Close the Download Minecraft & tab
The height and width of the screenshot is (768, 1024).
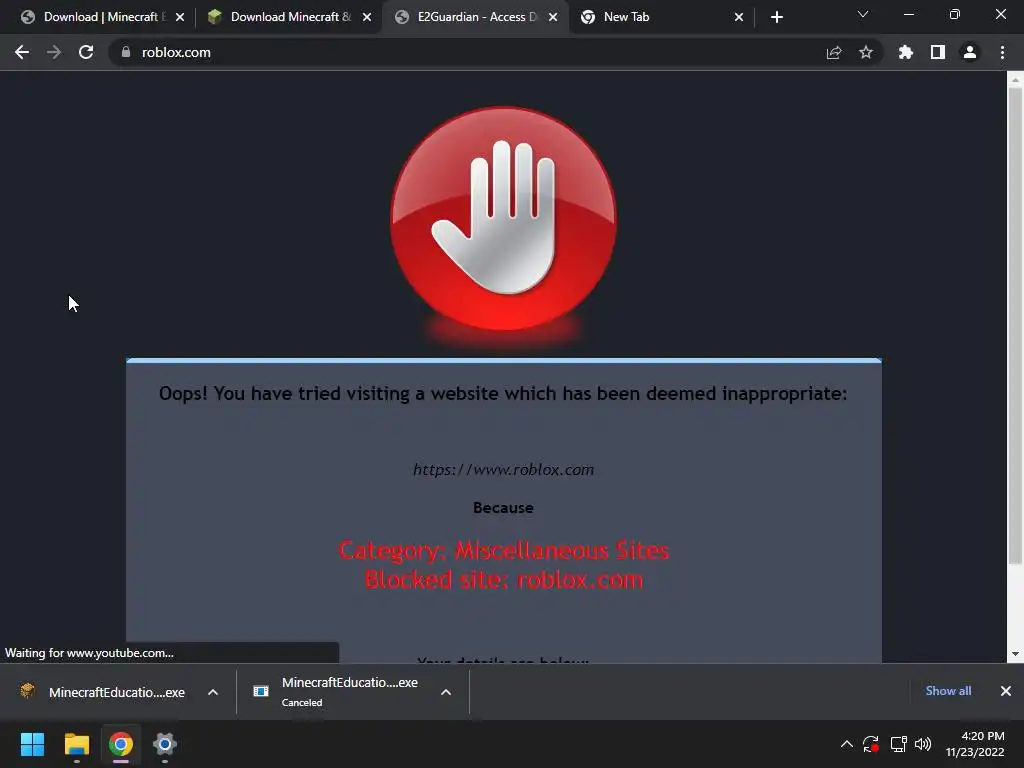367,17
